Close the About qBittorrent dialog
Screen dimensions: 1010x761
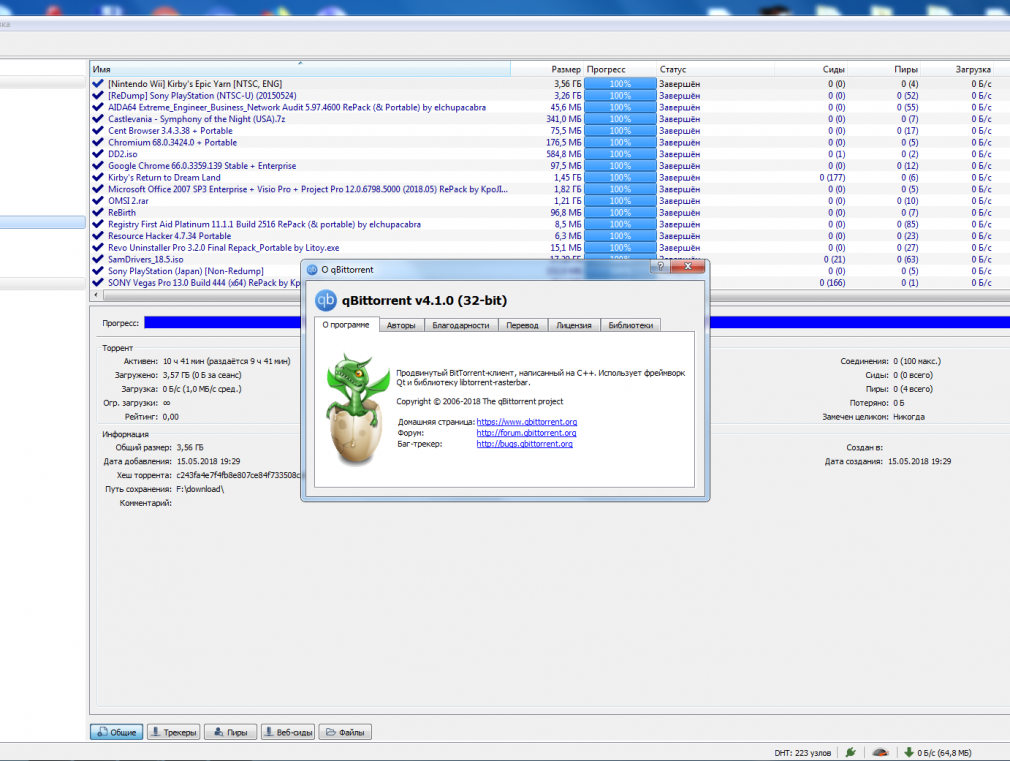[688, 266]
